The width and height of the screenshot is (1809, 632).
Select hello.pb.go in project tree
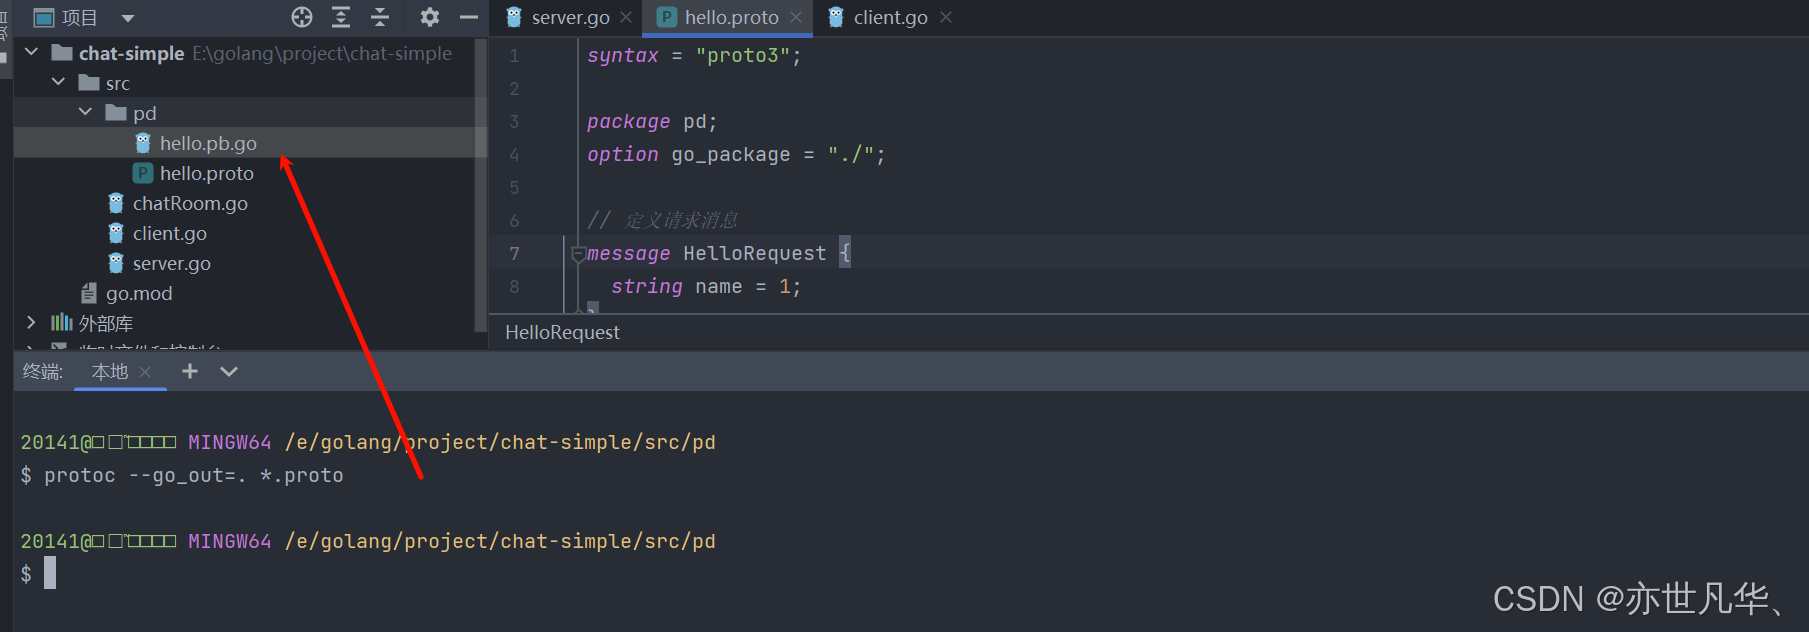click(208, 143)
